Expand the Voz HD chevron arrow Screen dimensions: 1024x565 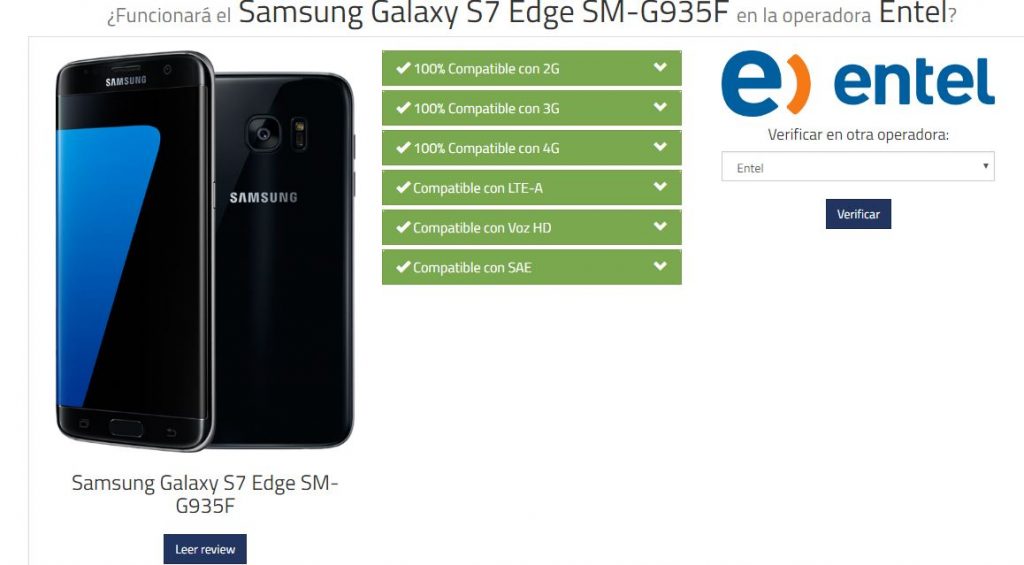tap(660, 227)
